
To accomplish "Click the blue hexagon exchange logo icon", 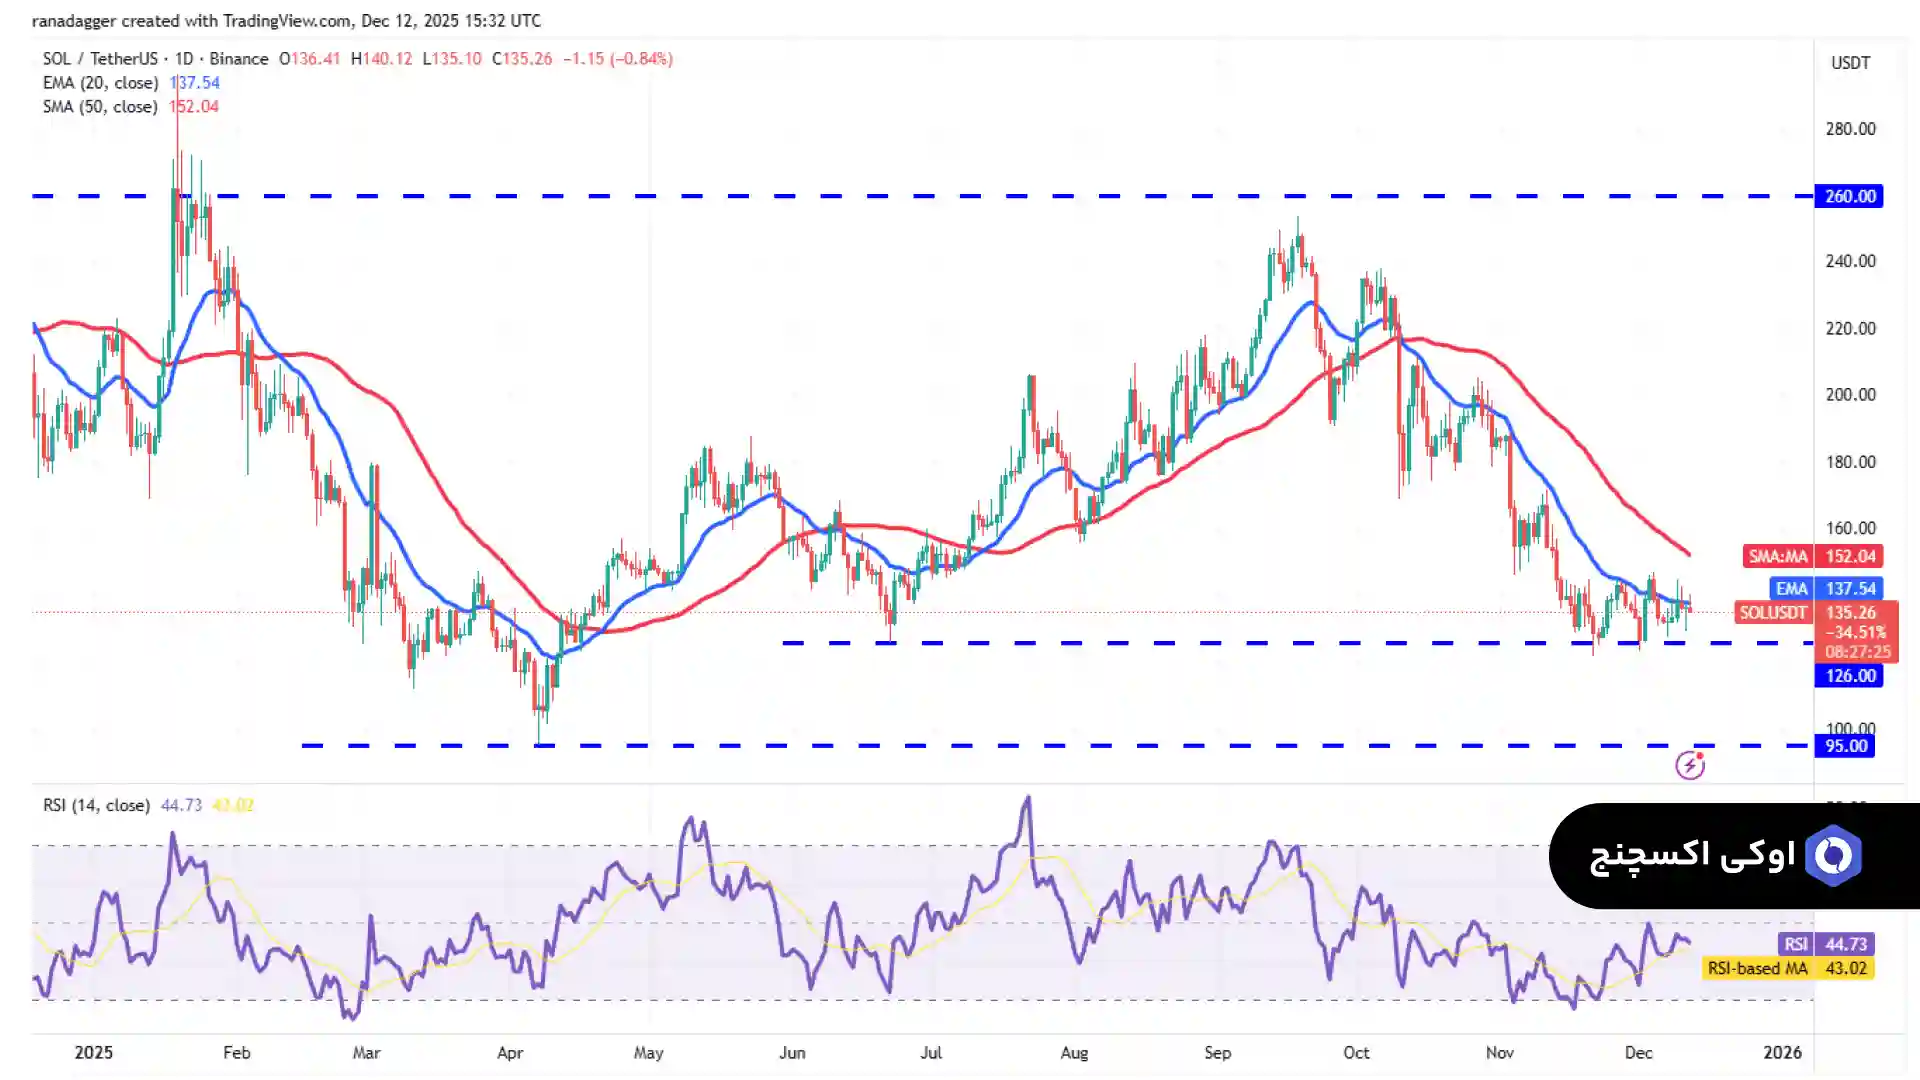I will click(x=1833, y=856).
